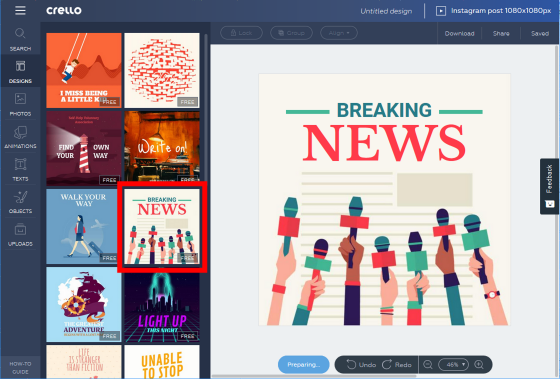Edit the Untitled design name
This screenshot has height=379, width=560.
(386, 11)
